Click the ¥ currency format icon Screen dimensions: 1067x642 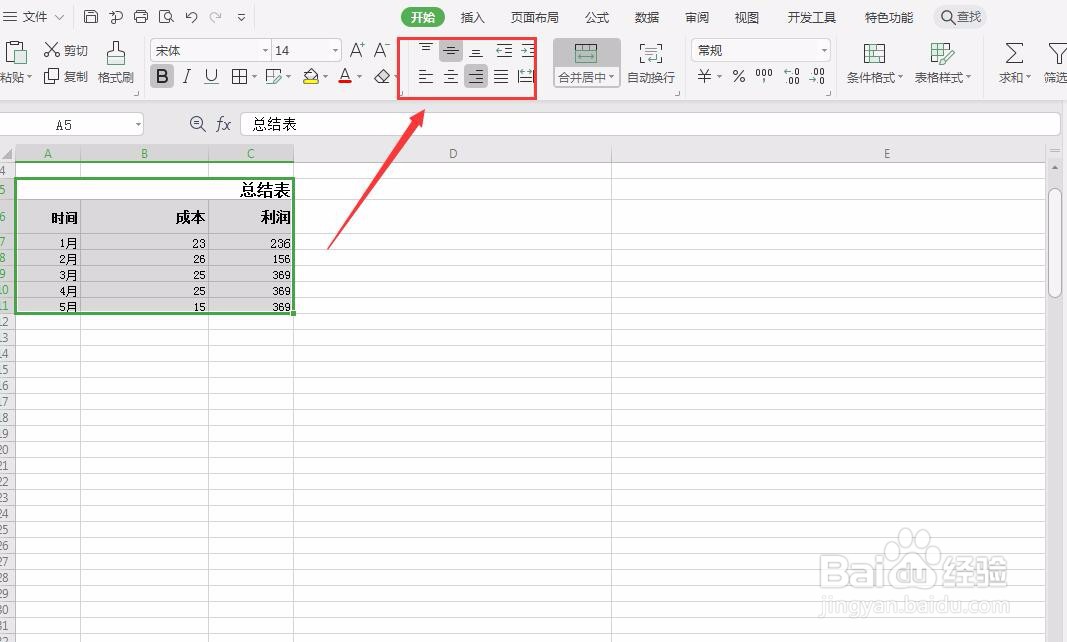[705, 75]
